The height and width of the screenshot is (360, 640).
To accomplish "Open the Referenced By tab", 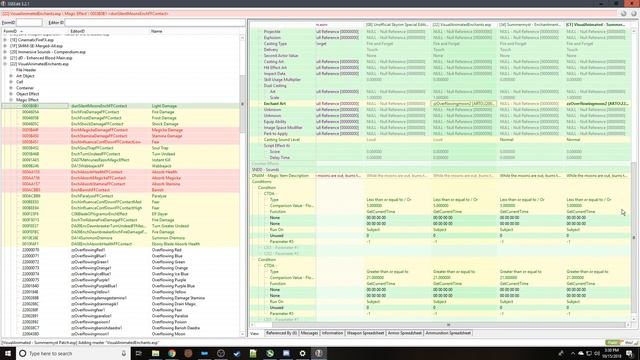I will click(x=281, y=333).
